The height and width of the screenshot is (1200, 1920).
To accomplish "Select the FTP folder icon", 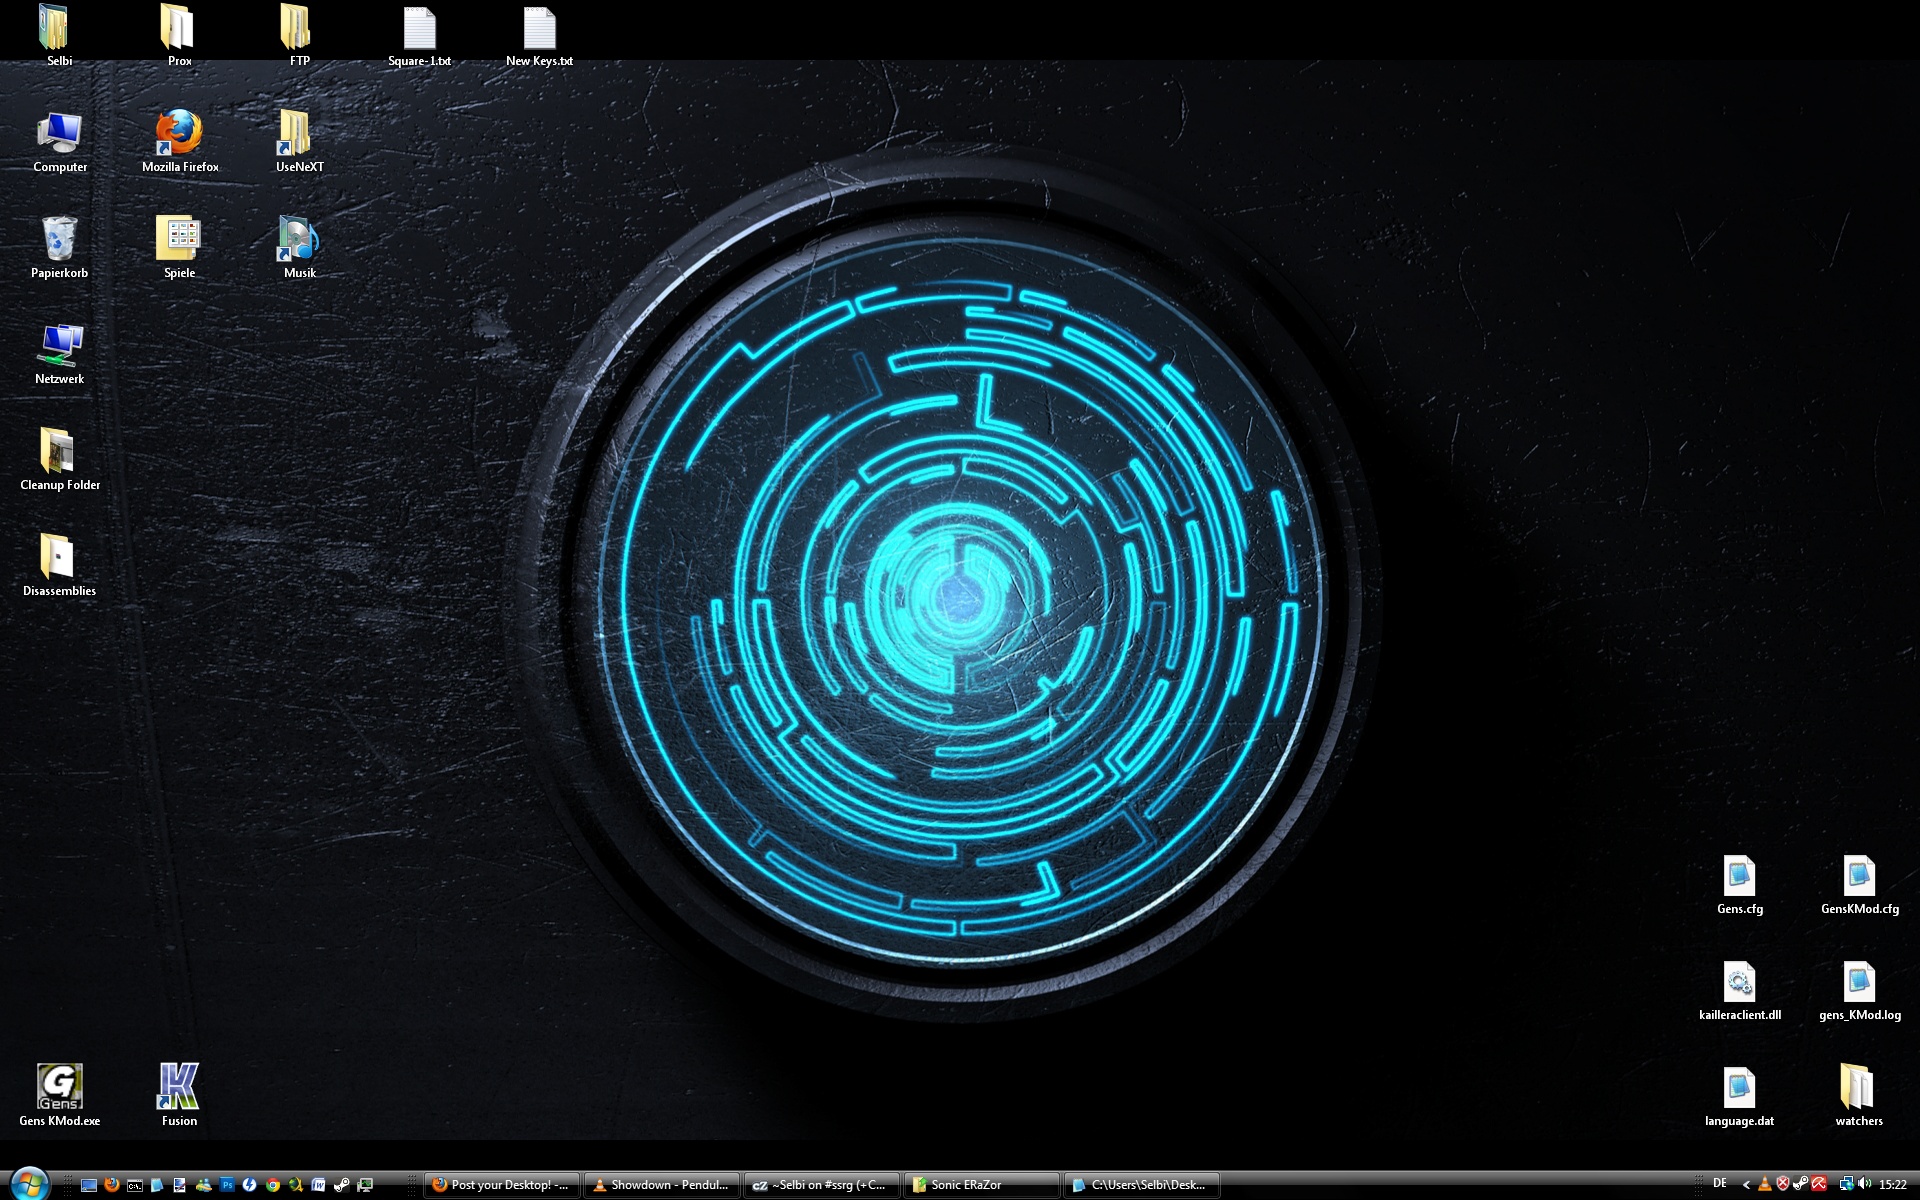I will click(x=299, y=36).
